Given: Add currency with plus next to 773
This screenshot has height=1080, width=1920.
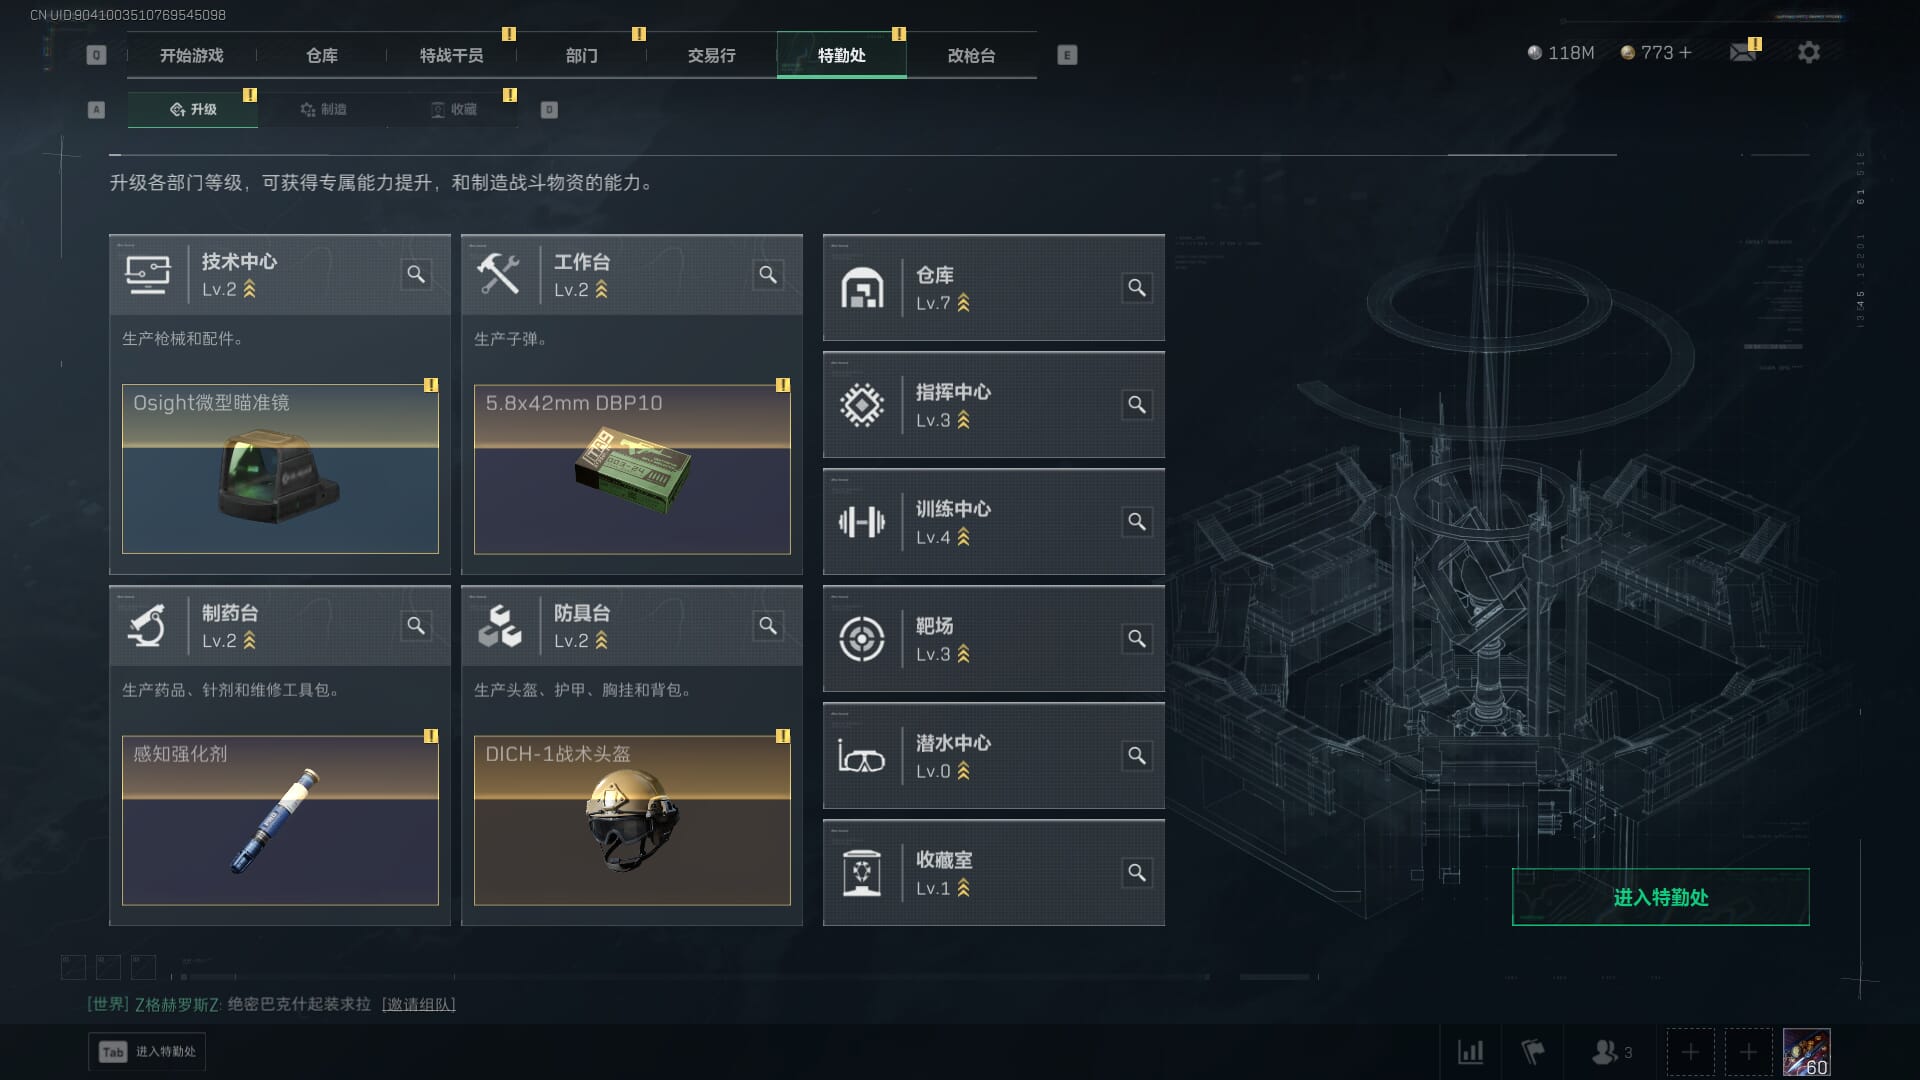Looking at the screenshot, I should coord(1686,52).
